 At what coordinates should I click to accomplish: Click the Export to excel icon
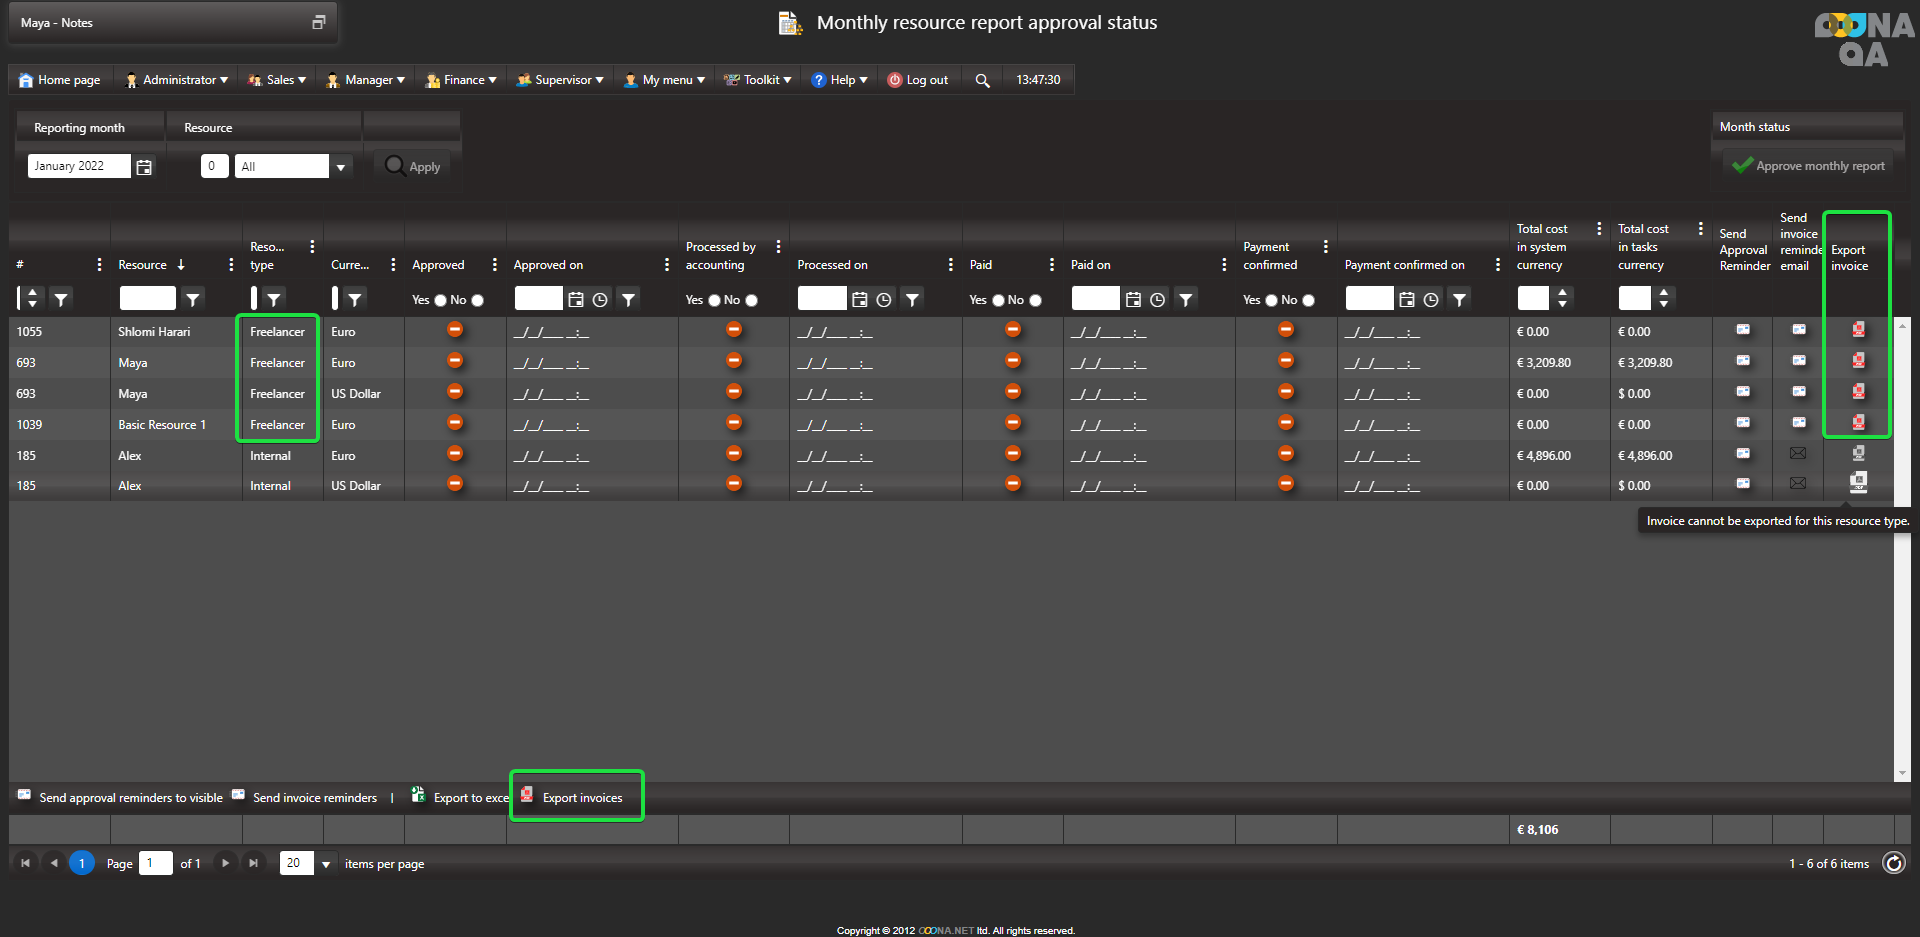419,795
